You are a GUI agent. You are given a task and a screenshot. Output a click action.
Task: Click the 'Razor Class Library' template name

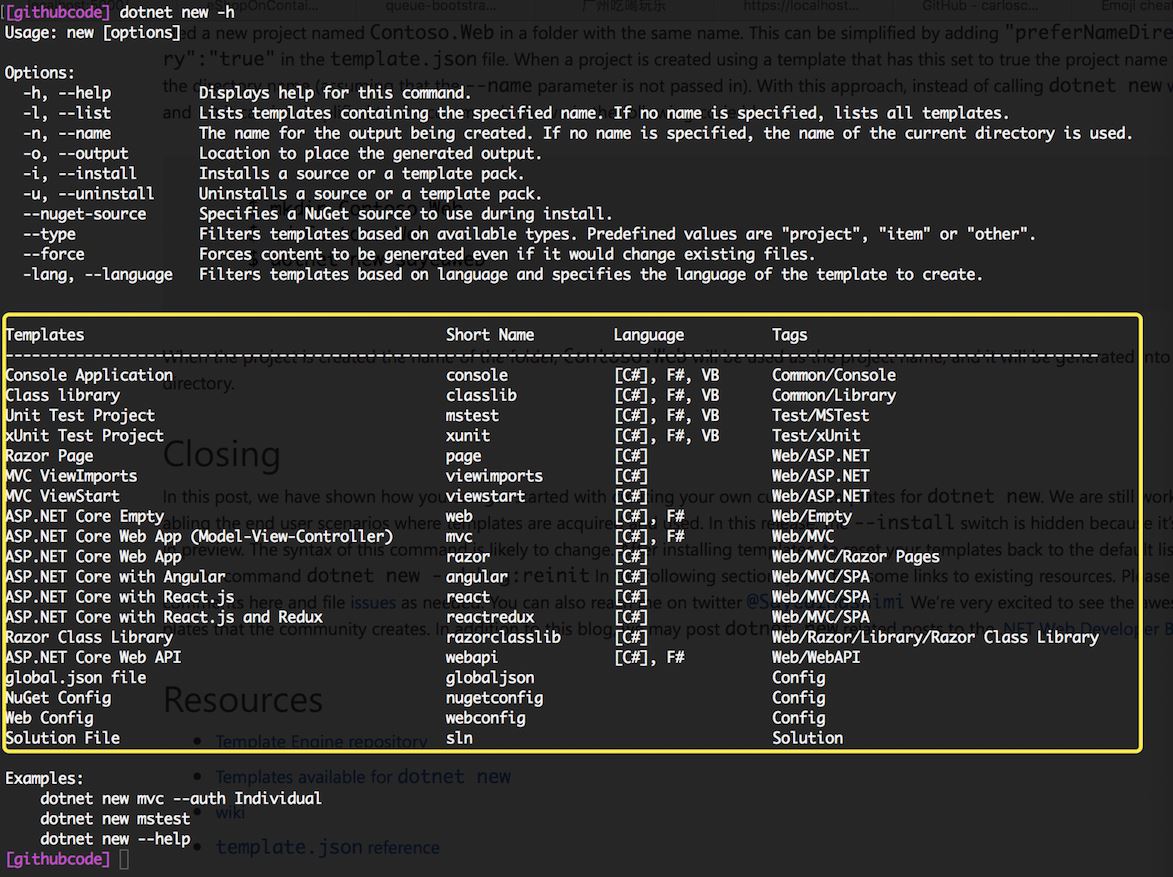pos(89,637)
